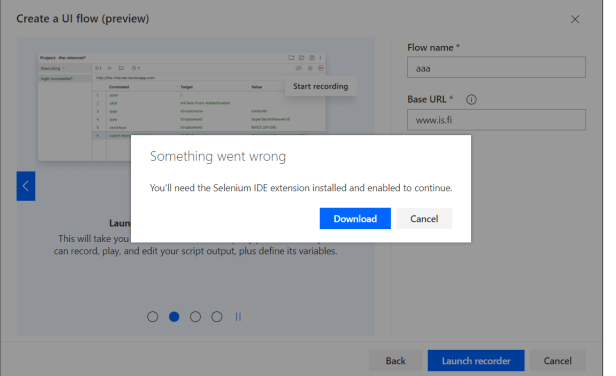Viewport: 616px width, 376px height.
Task: Click the 'Base URL' label
Action: pyautogui.click(x=427, y=99)
